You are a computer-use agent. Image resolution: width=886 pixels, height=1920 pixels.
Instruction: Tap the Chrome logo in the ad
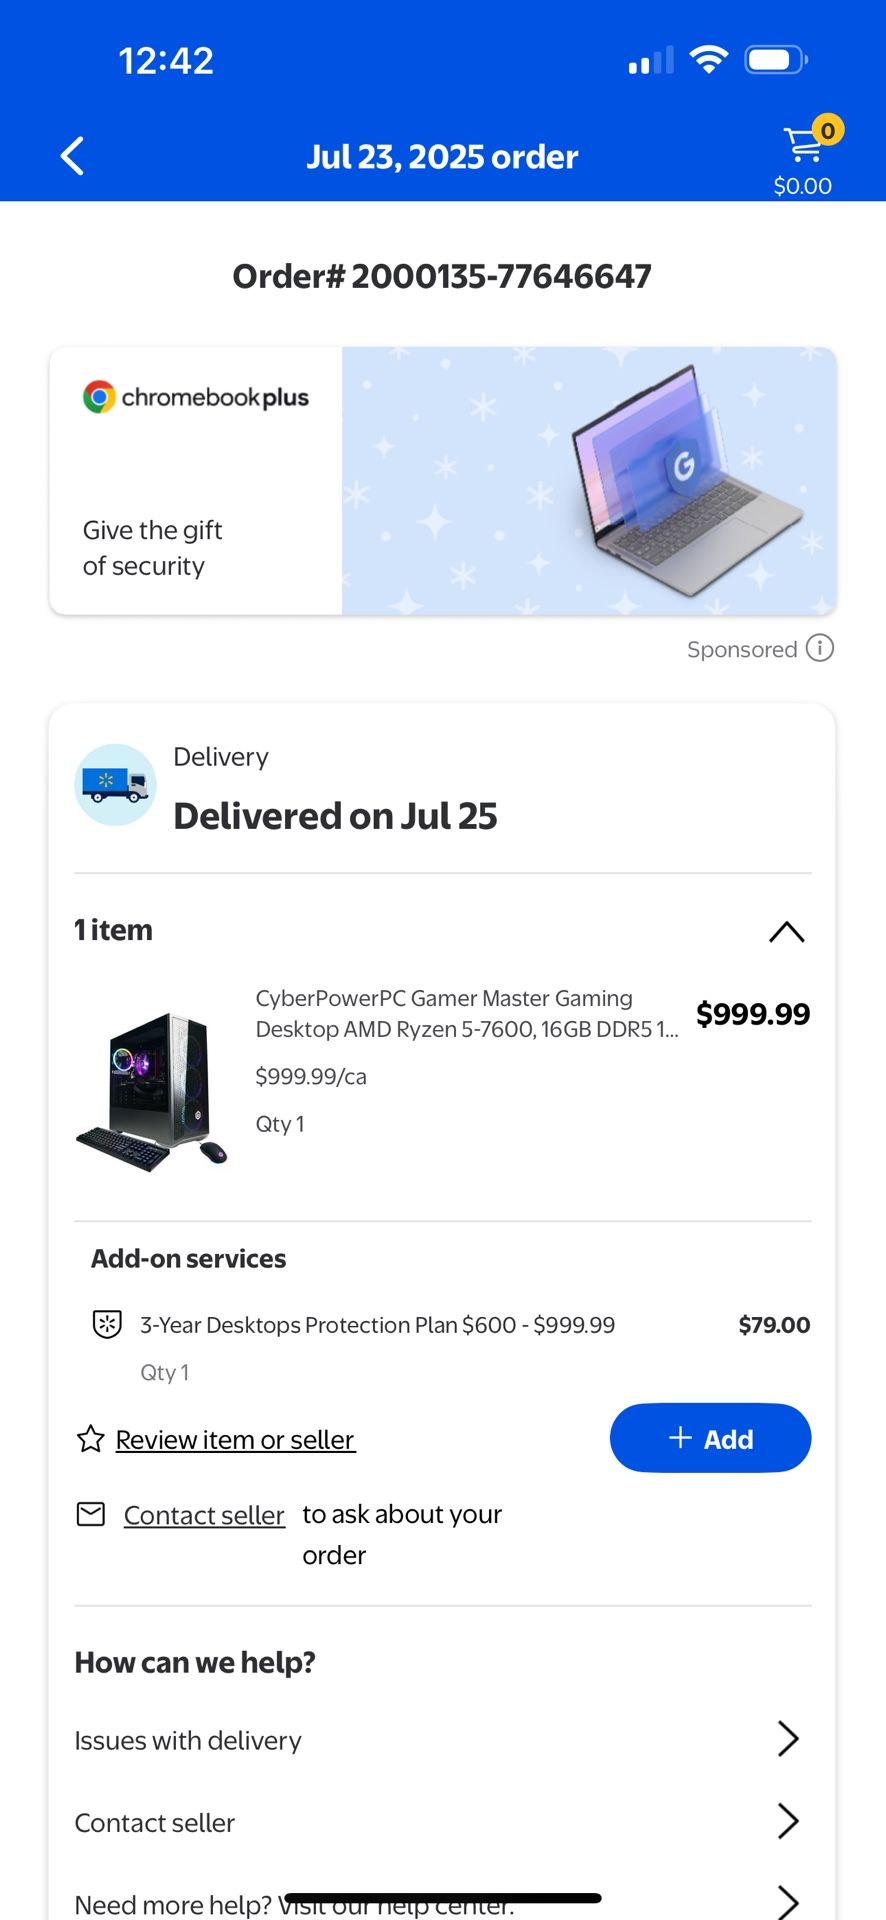[99, 397]
